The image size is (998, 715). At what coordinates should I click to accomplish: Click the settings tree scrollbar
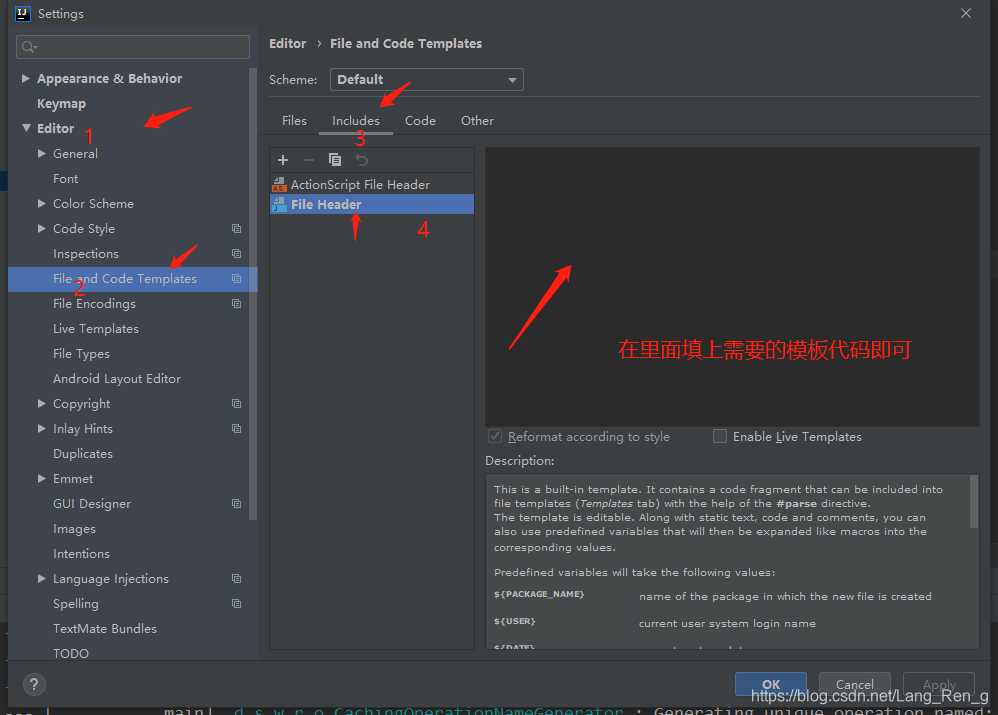pyautogui.click(x=253, y=293)
